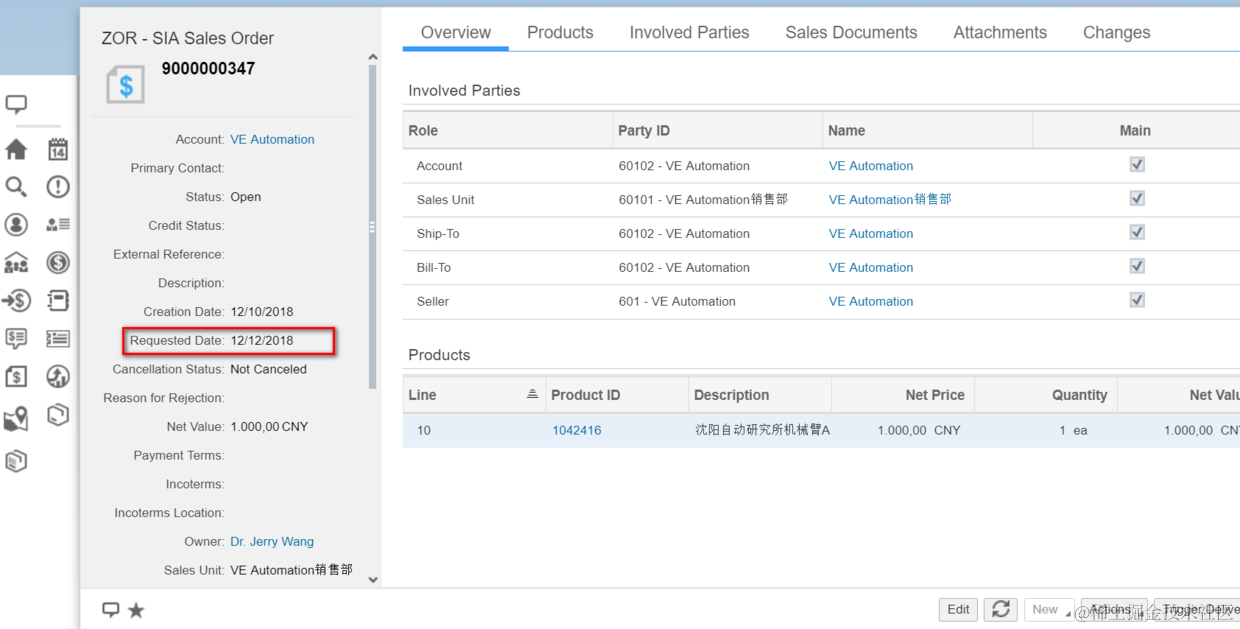Click the left pane vertical scrollbar
1240x629 pixels.
click(373, 227)
